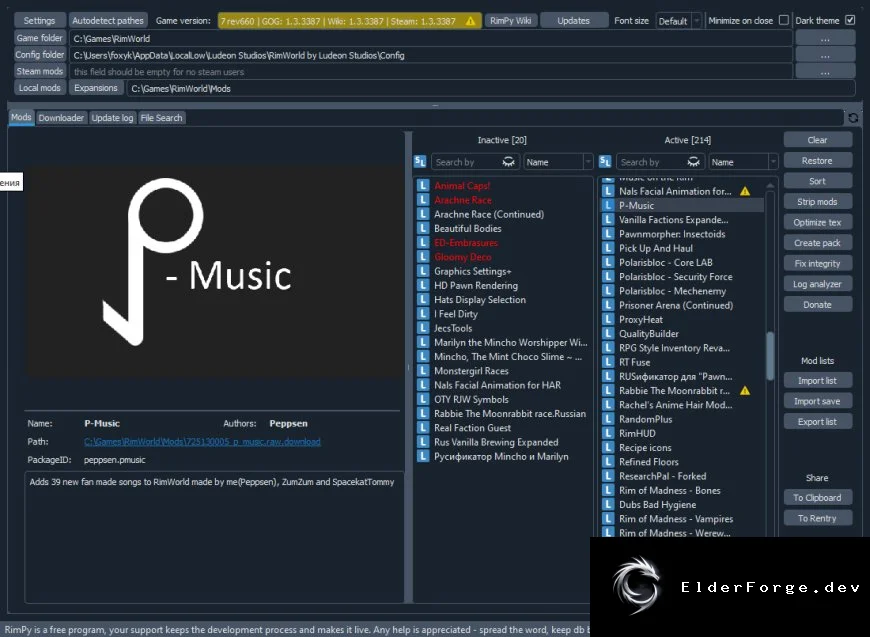Click the L icon of HD Pawn Rendering
This screenshot has height=637, width=870.
[x=423, y=285]
